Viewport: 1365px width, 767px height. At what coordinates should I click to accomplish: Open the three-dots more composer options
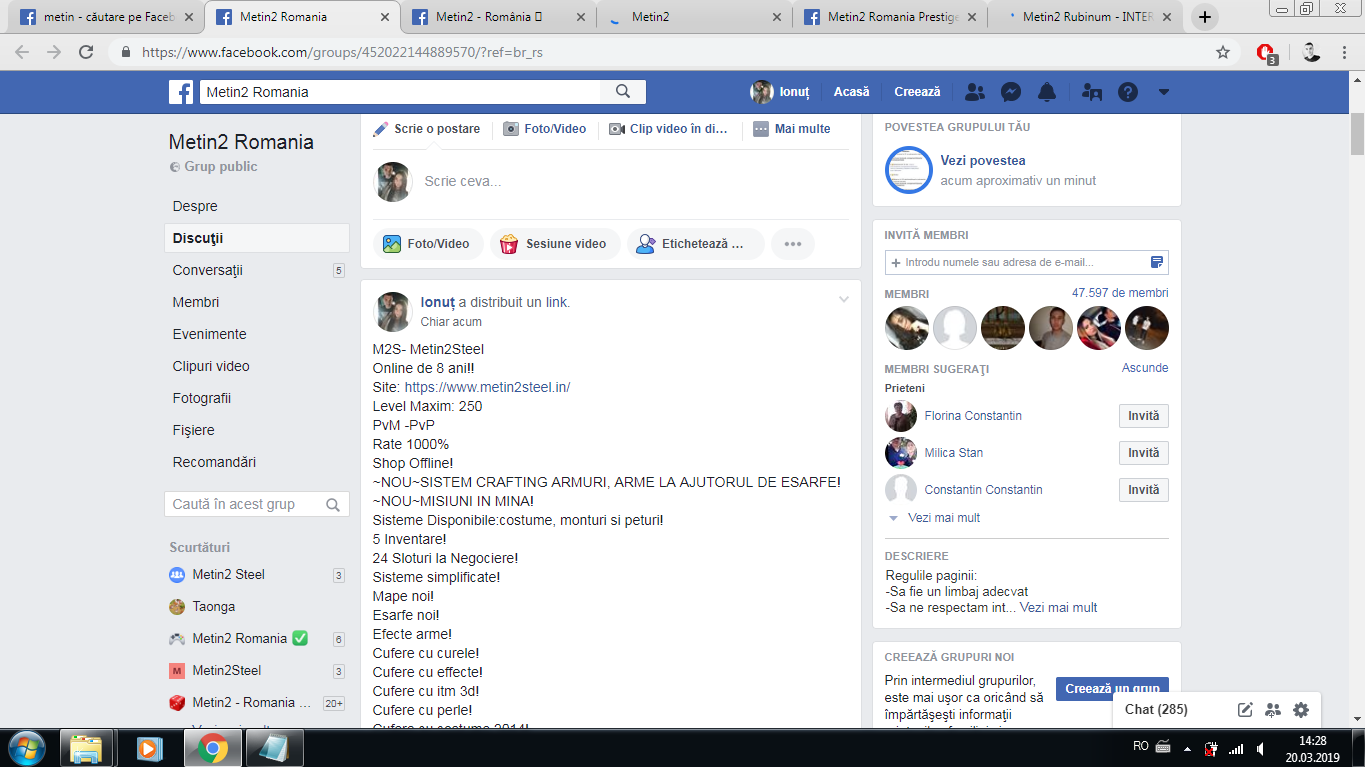793,244
